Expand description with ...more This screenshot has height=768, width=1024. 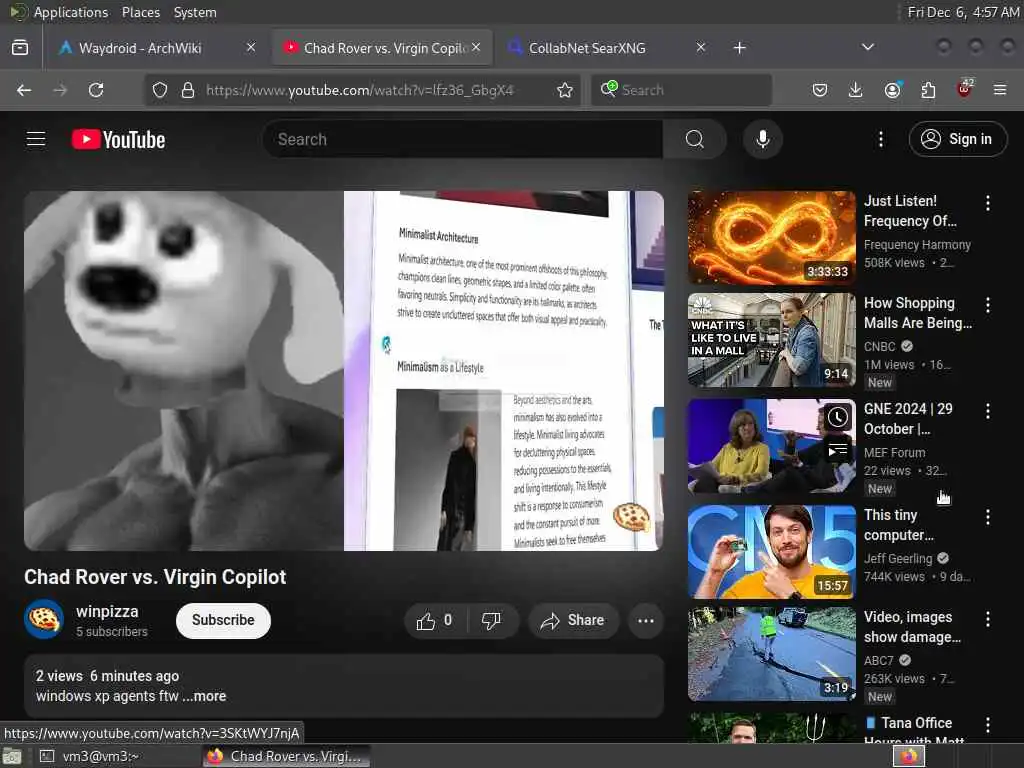[204, 696]
